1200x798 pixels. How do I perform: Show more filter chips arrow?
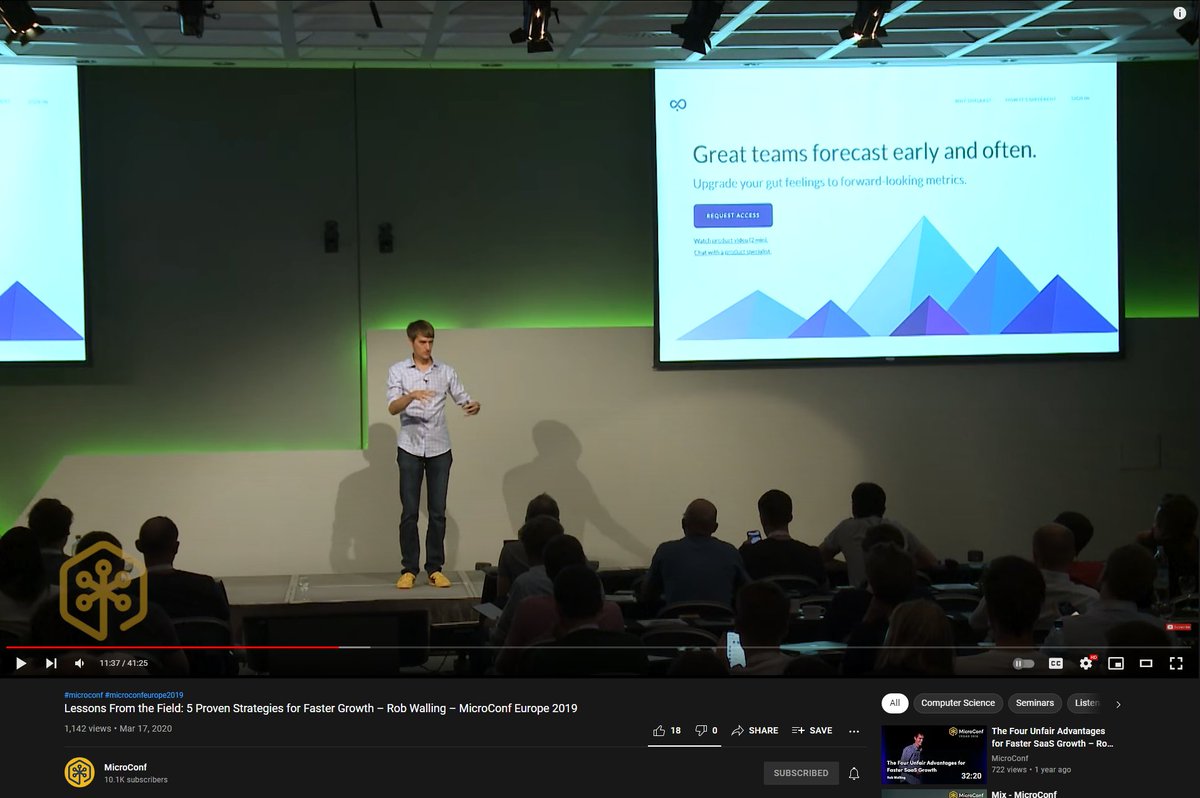tap(1118, 704)
